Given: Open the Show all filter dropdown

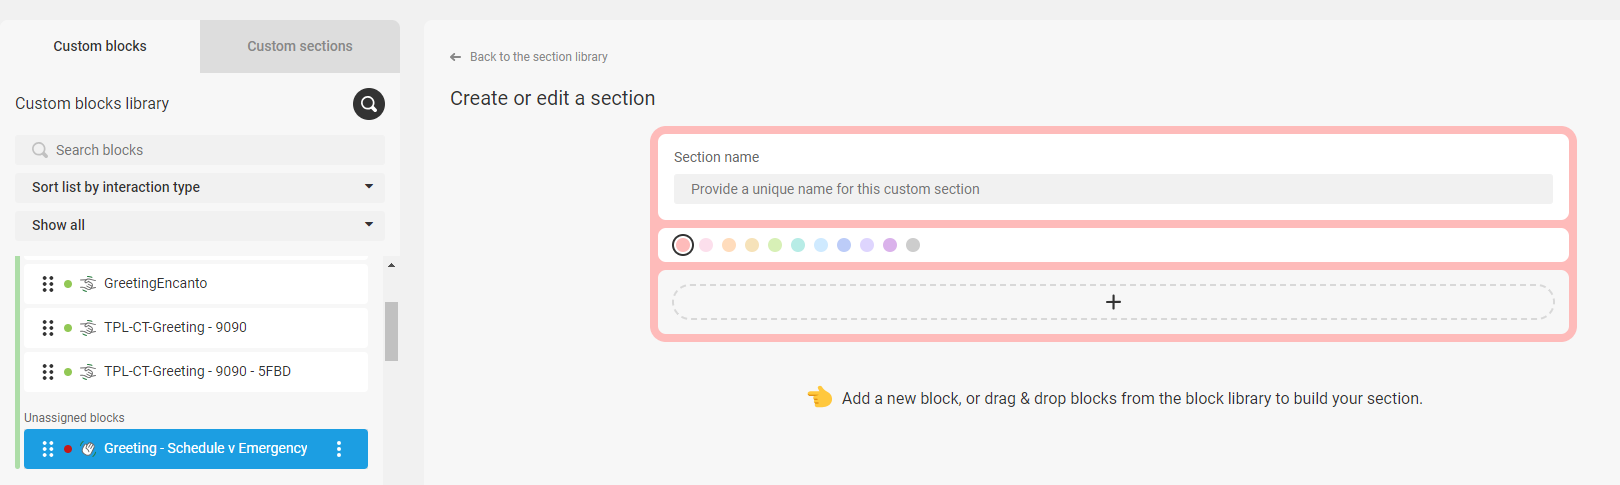Looking at the screenshot, I should click(200, 225).
